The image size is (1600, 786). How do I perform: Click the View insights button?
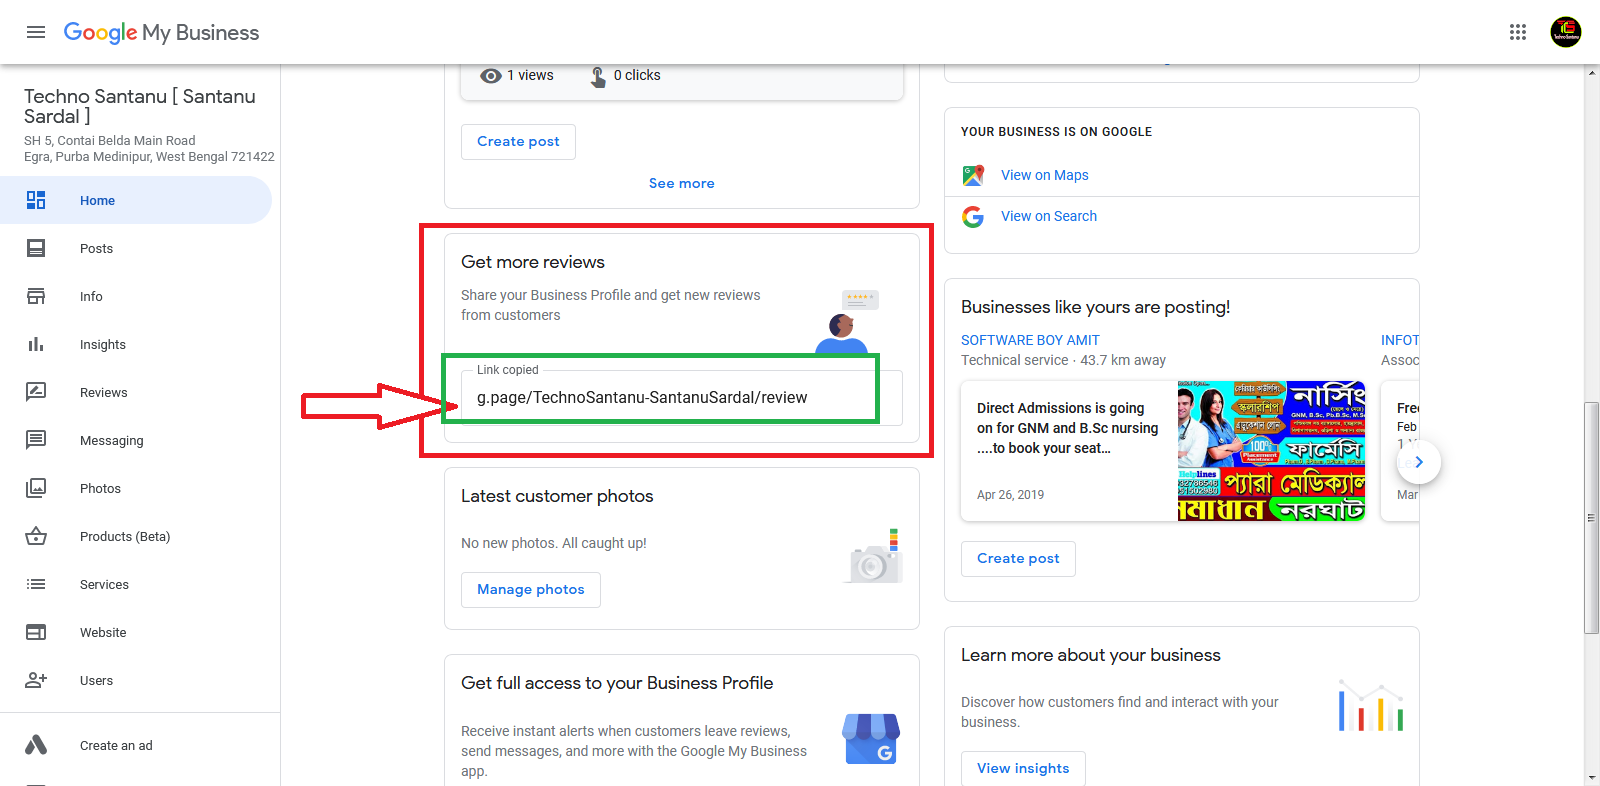pos(1022,768)
